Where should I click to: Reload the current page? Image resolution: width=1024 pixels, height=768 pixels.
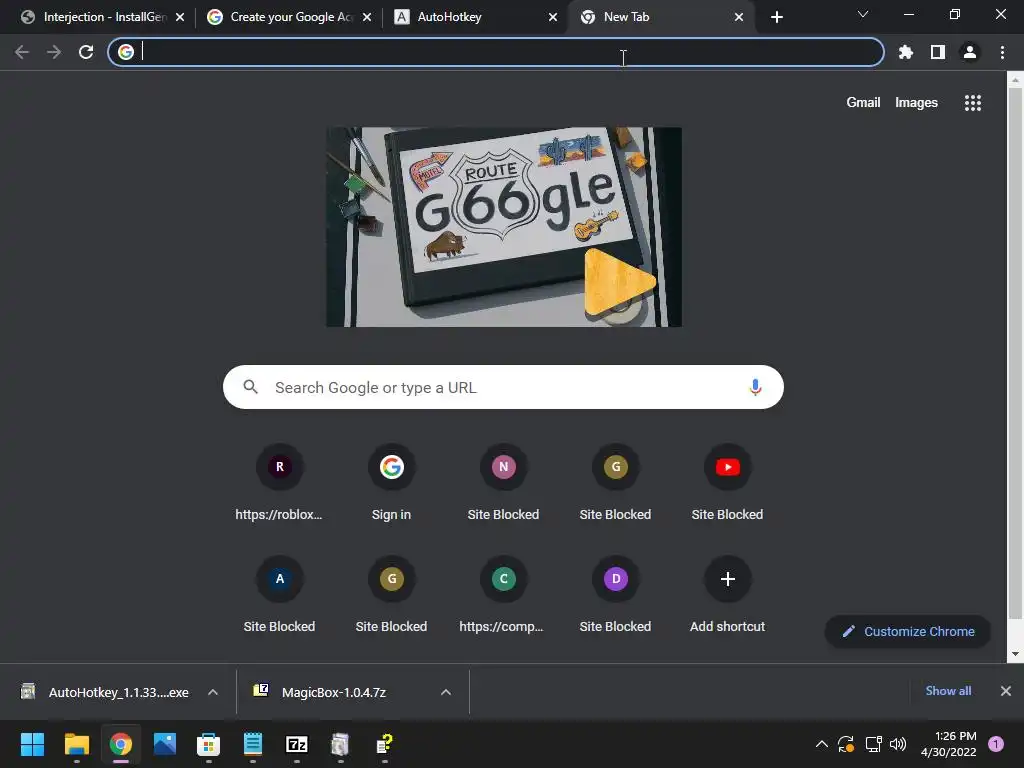[86, 52]
